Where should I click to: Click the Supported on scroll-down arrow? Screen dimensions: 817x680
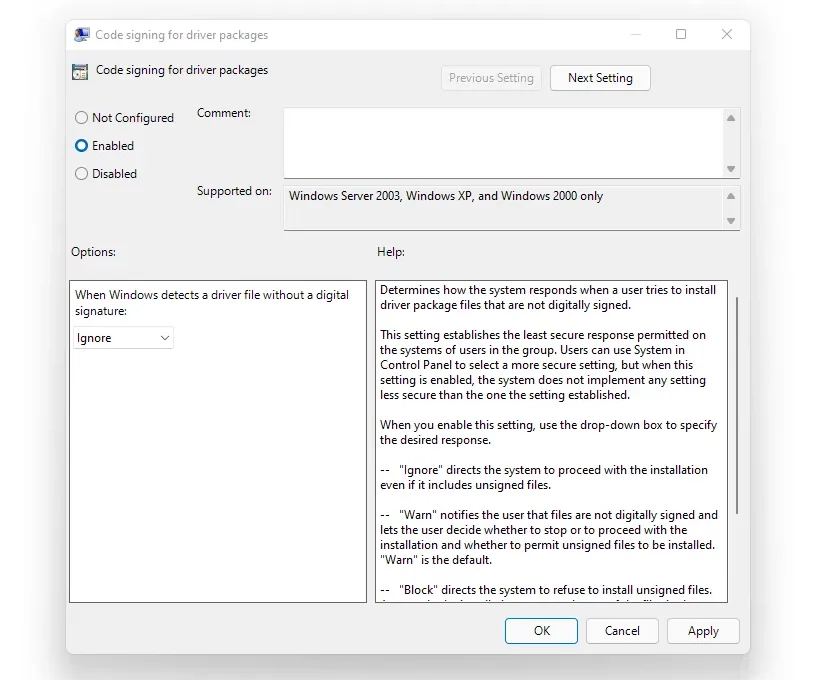pos(731,221)
